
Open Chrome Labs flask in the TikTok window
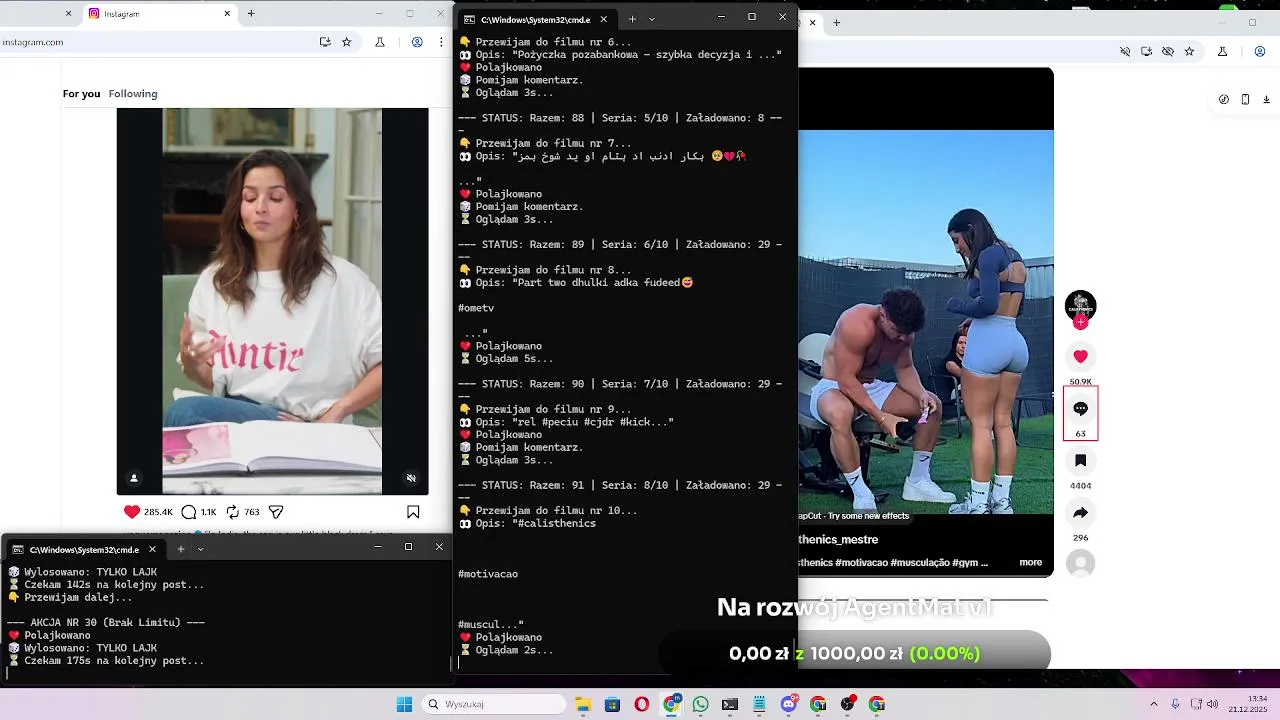[x=1223, y=51]
